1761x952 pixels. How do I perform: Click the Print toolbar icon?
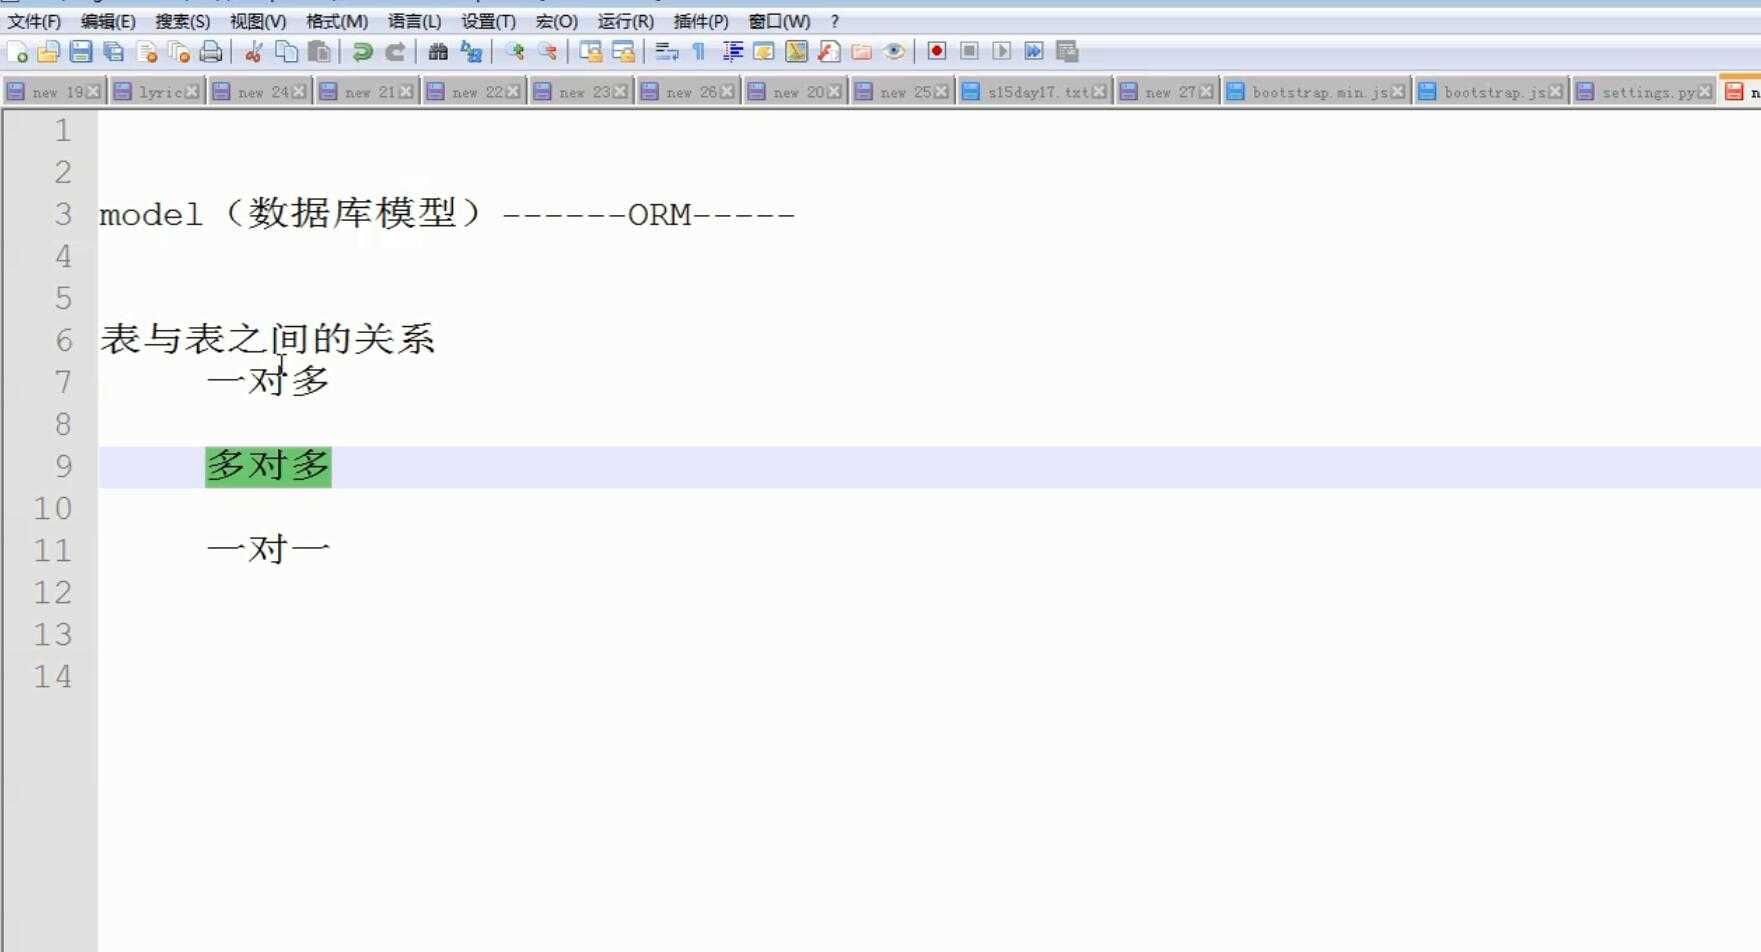point(211,52)
